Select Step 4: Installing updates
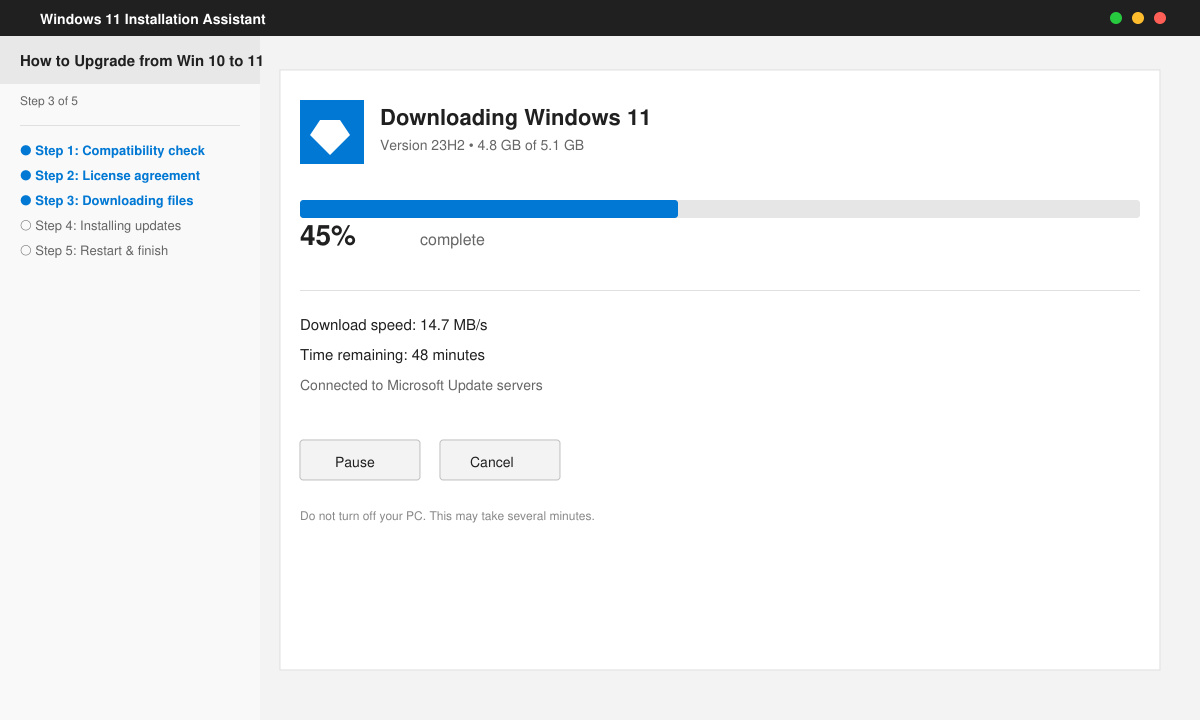The height and width of the screenshot is (720, 1200). pyautogui.click(x=101, y=226)
